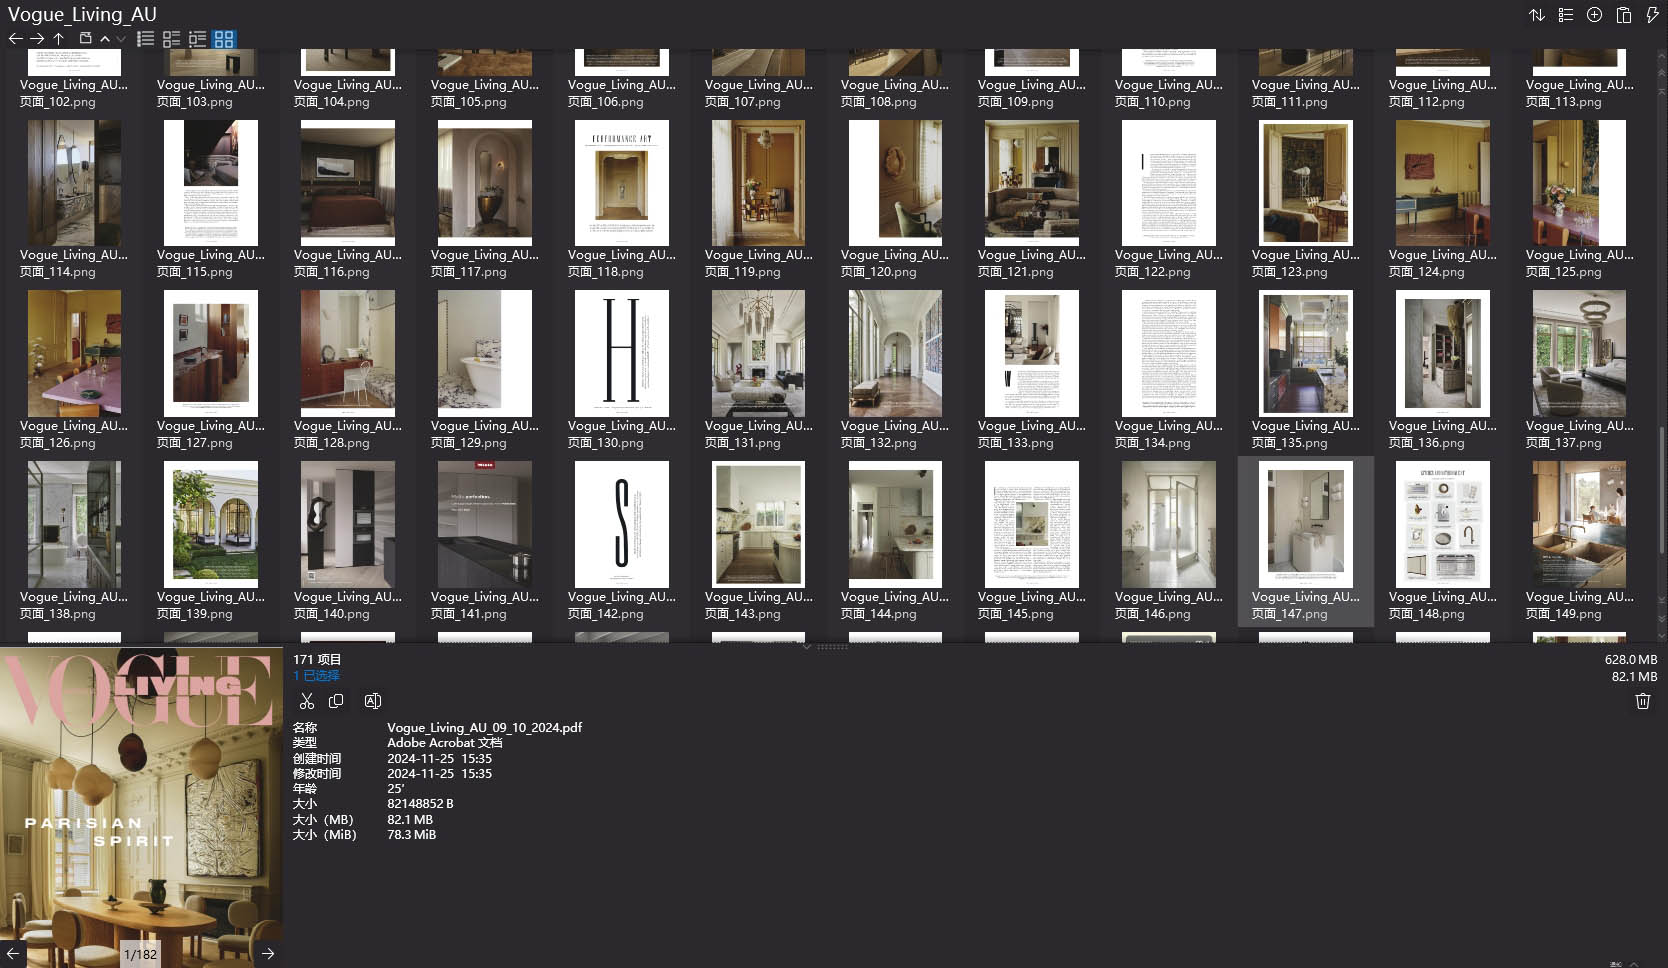Click the upward chevron in toolbar
1668x968 pixels.
tap(105, 39)
